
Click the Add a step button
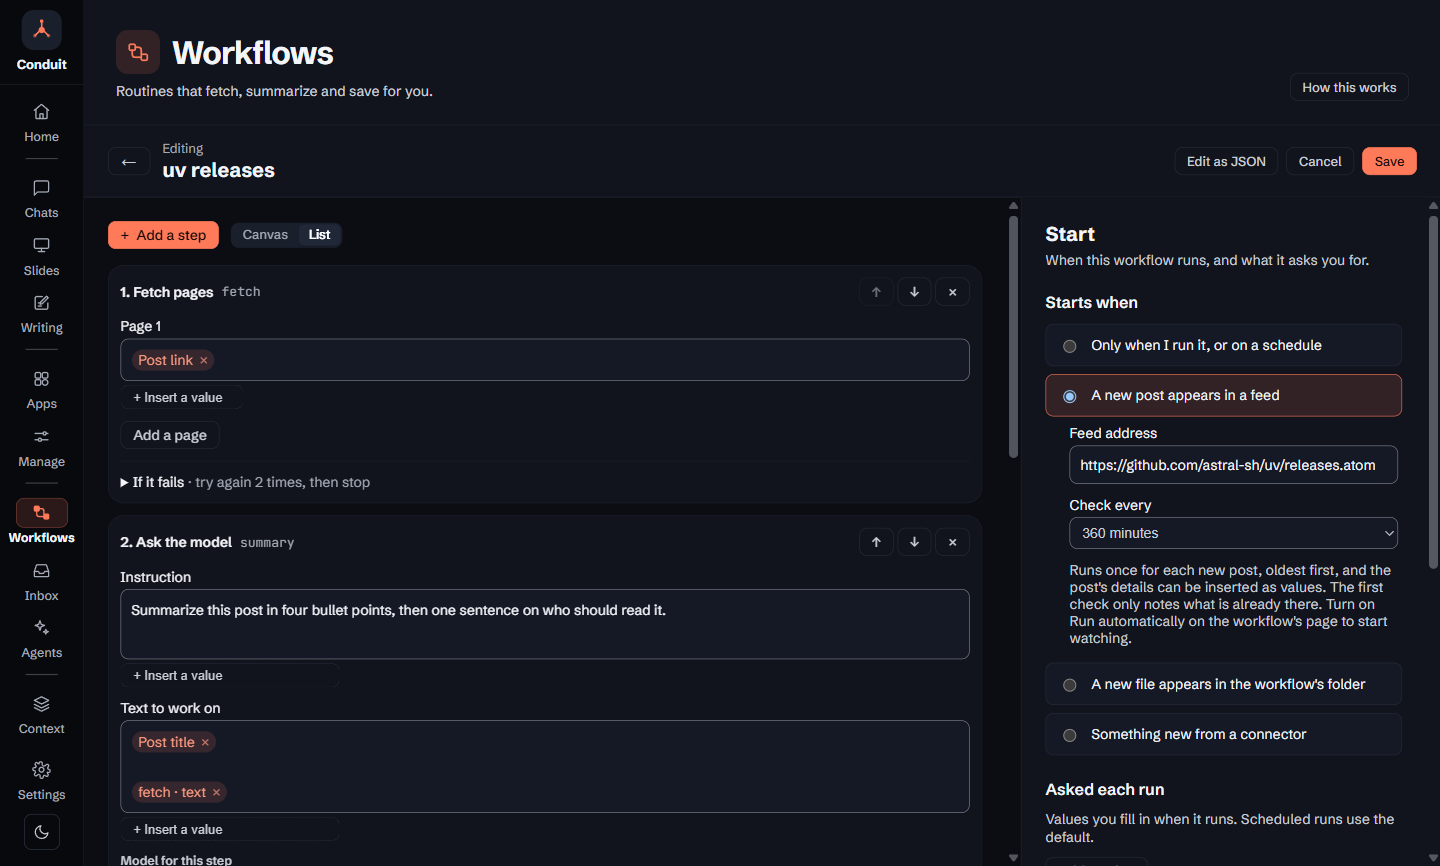[x=163, y=235]
